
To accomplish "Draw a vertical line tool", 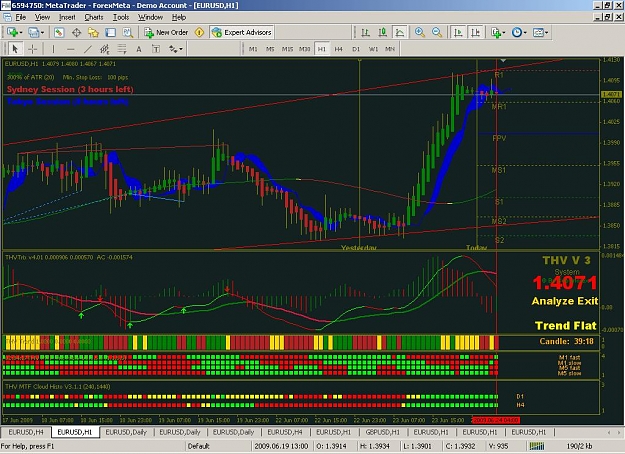I will pos(53,49).
